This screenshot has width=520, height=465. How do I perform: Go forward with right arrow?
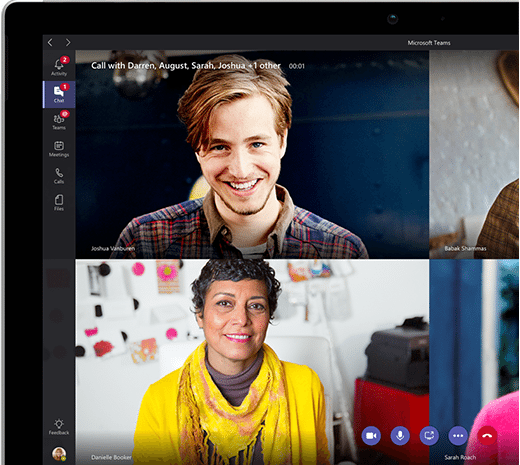[68, 42]
